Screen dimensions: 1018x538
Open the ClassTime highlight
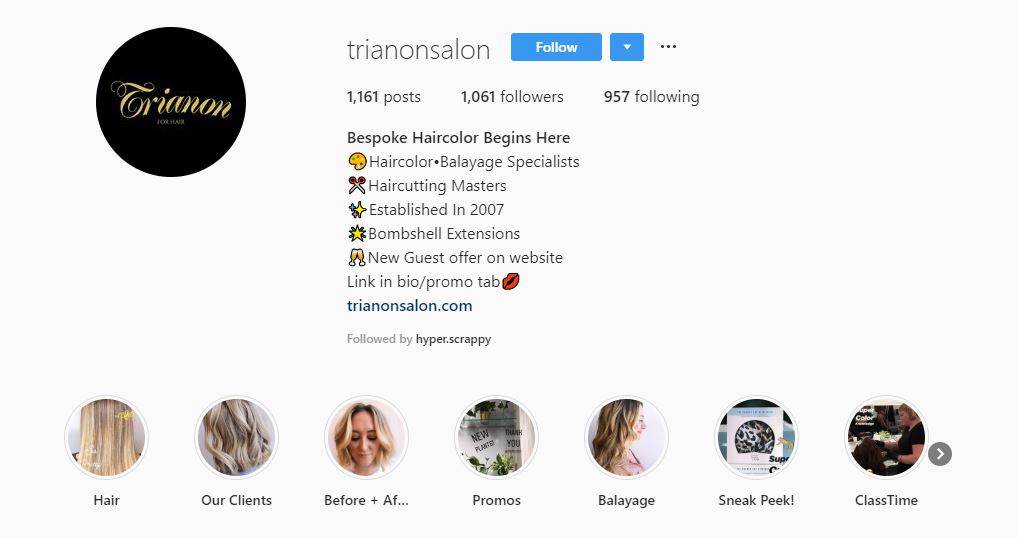(x=886, y=437)
